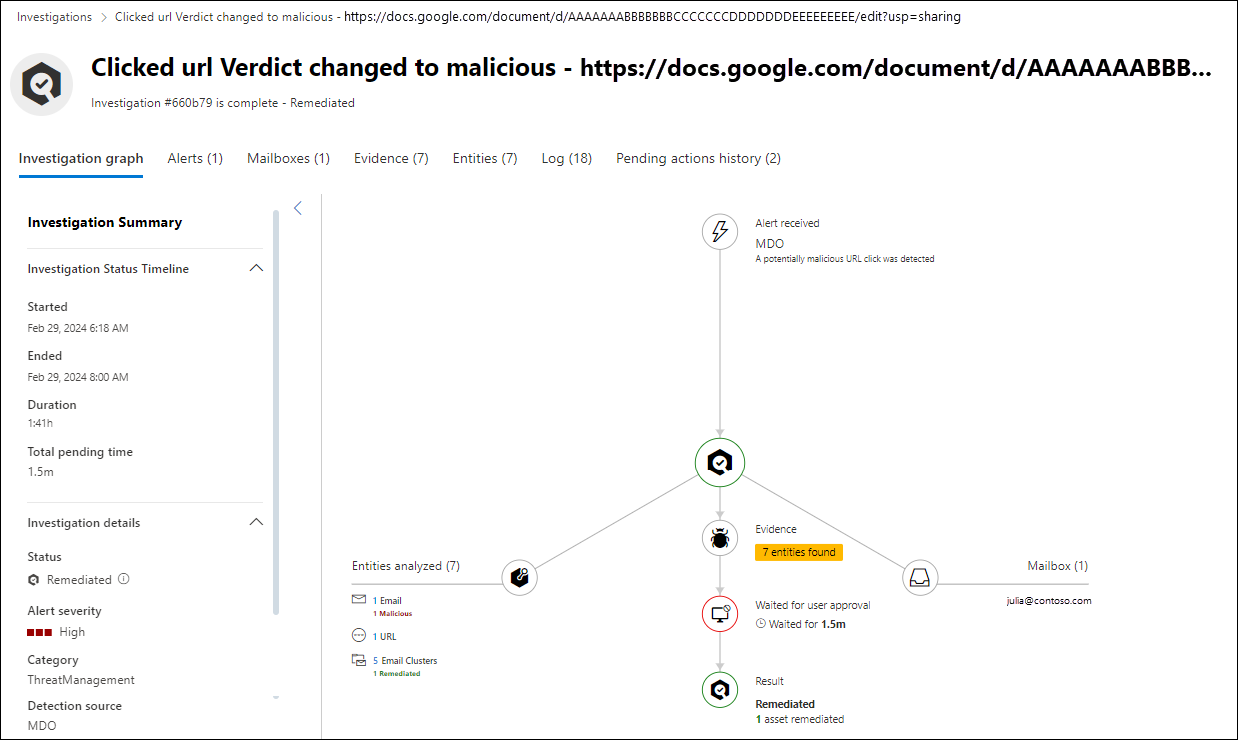Viewport: 1238px width, 740px height.
Task: Select the Waited for user approval node
Action: (x=720, y=614)
